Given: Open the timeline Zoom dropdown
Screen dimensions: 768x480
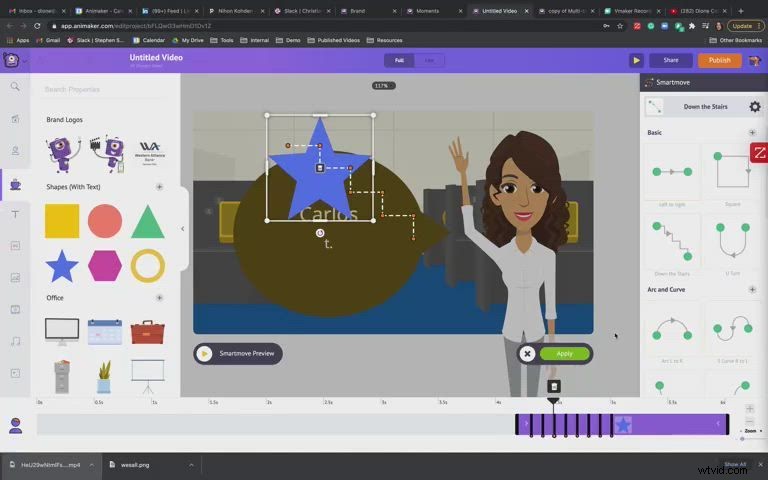Looking at the screenshot, I should pos(753,431).
